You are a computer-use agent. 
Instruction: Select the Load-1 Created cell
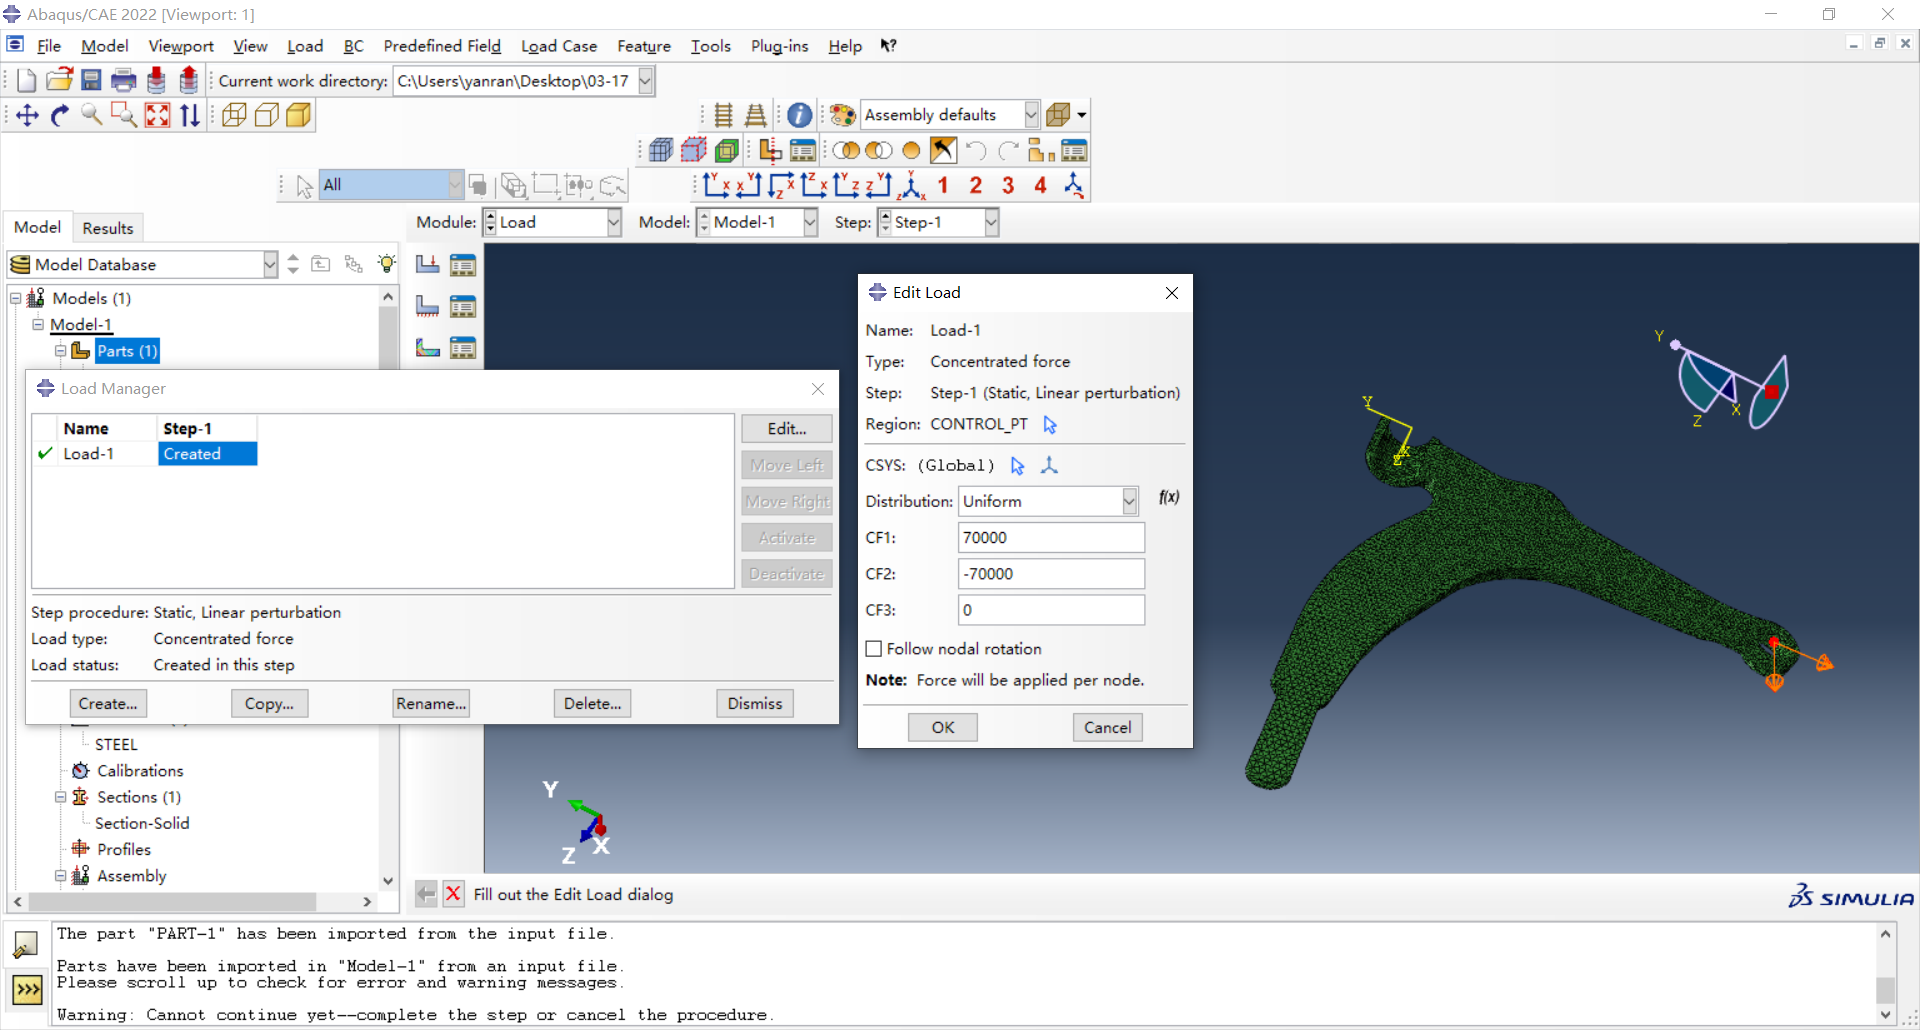tap(208, 454)
